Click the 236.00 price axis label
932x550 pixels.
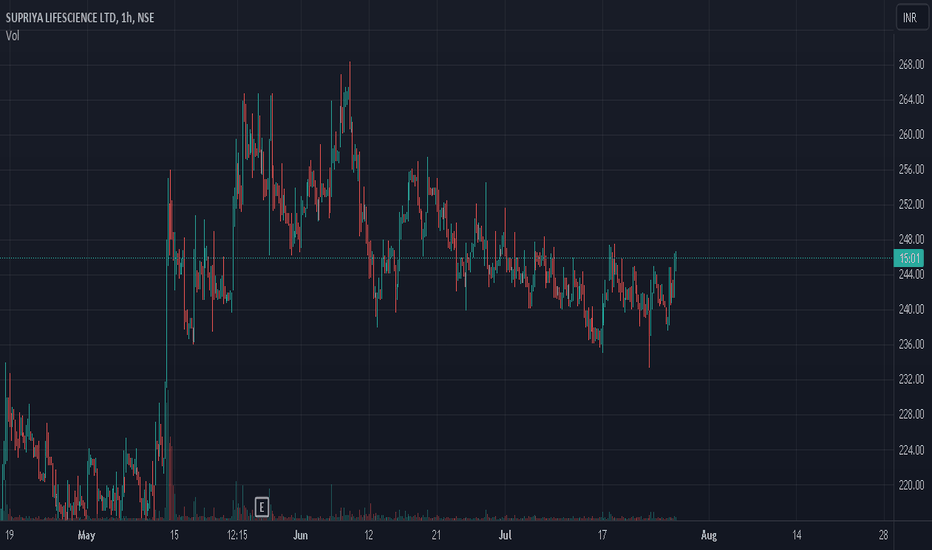click(911, 344)
